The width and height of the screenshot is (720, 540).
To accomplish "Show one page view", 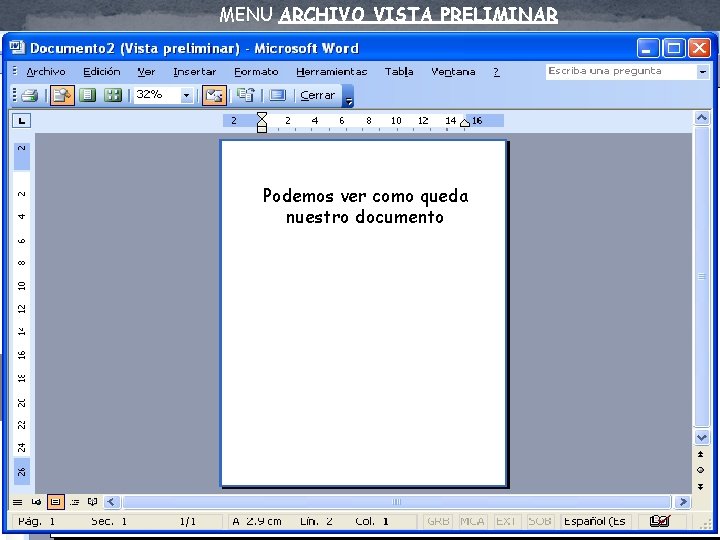I will tap(87, 96).
